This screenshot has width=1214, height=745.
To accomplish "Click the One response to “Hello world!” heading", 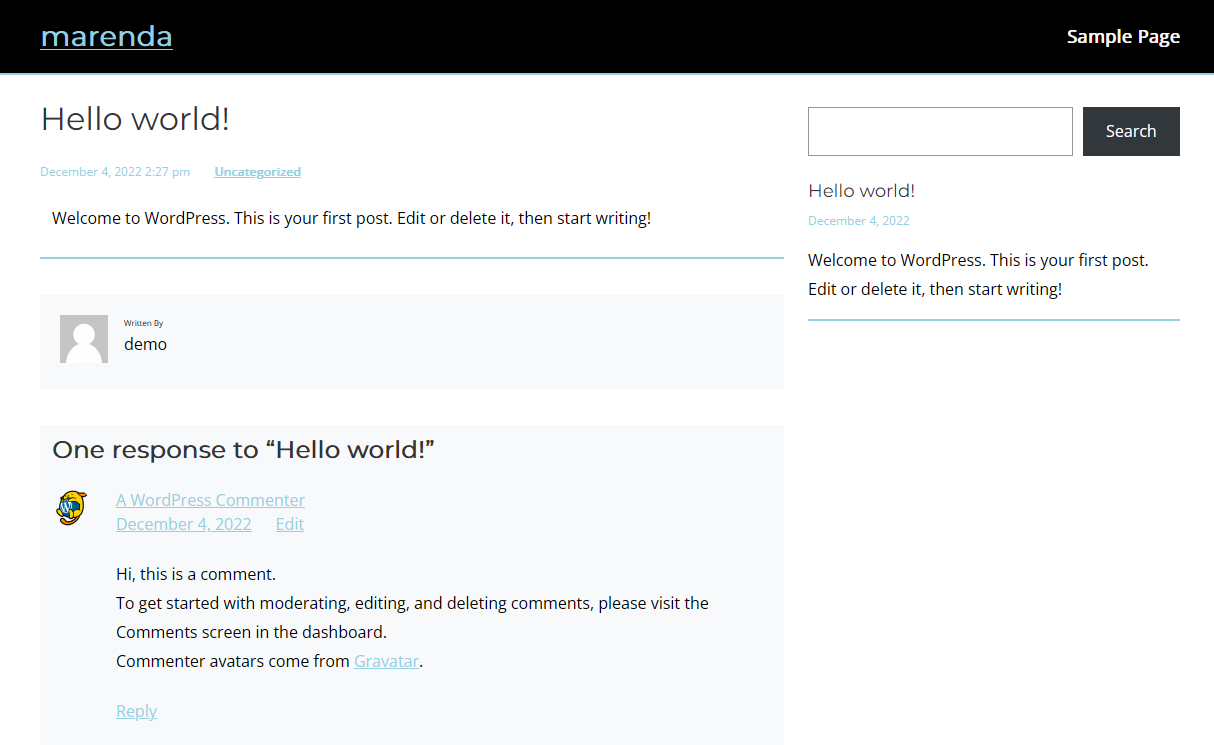I will tap(243, 450).
